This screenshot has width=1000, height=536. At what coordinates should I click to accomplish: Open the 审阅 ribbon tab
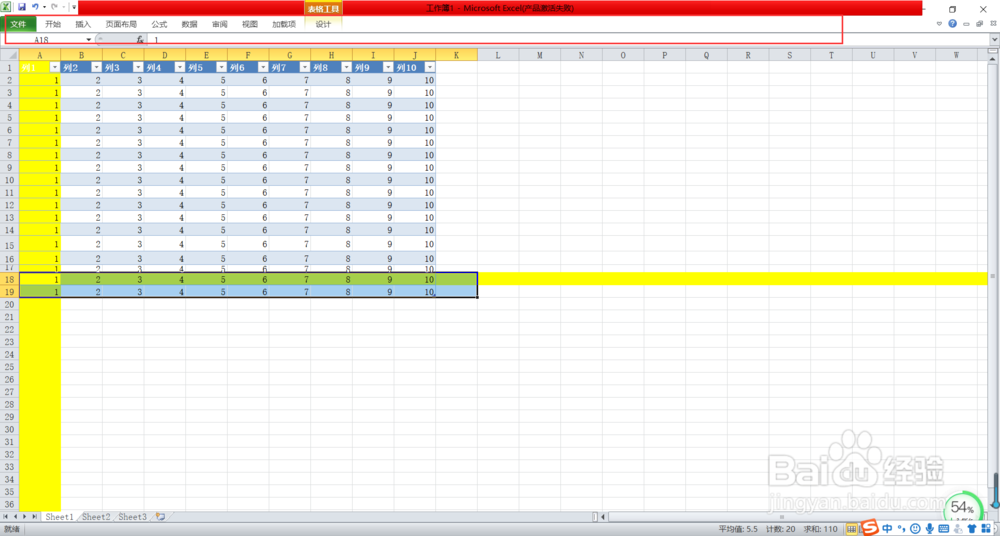(219, 24)
